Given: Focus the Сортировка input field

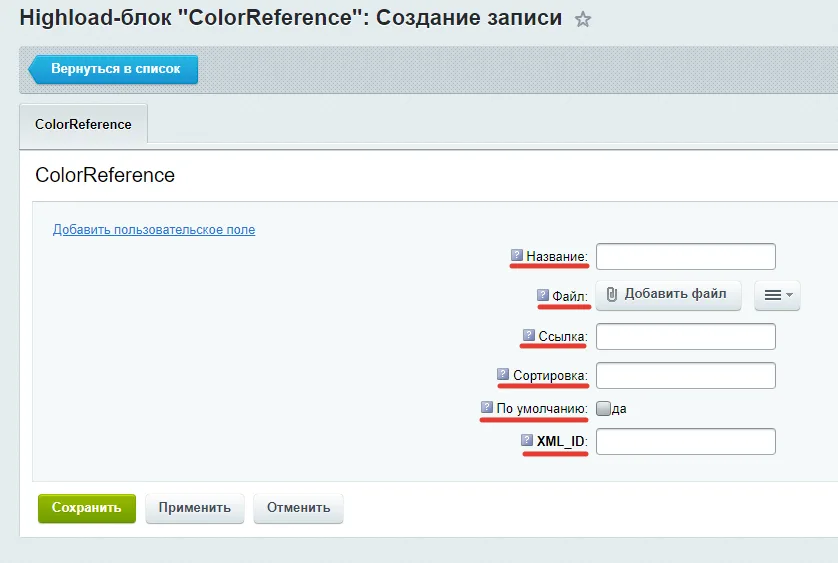Looking at the screenshot, I should pos(686,375).
